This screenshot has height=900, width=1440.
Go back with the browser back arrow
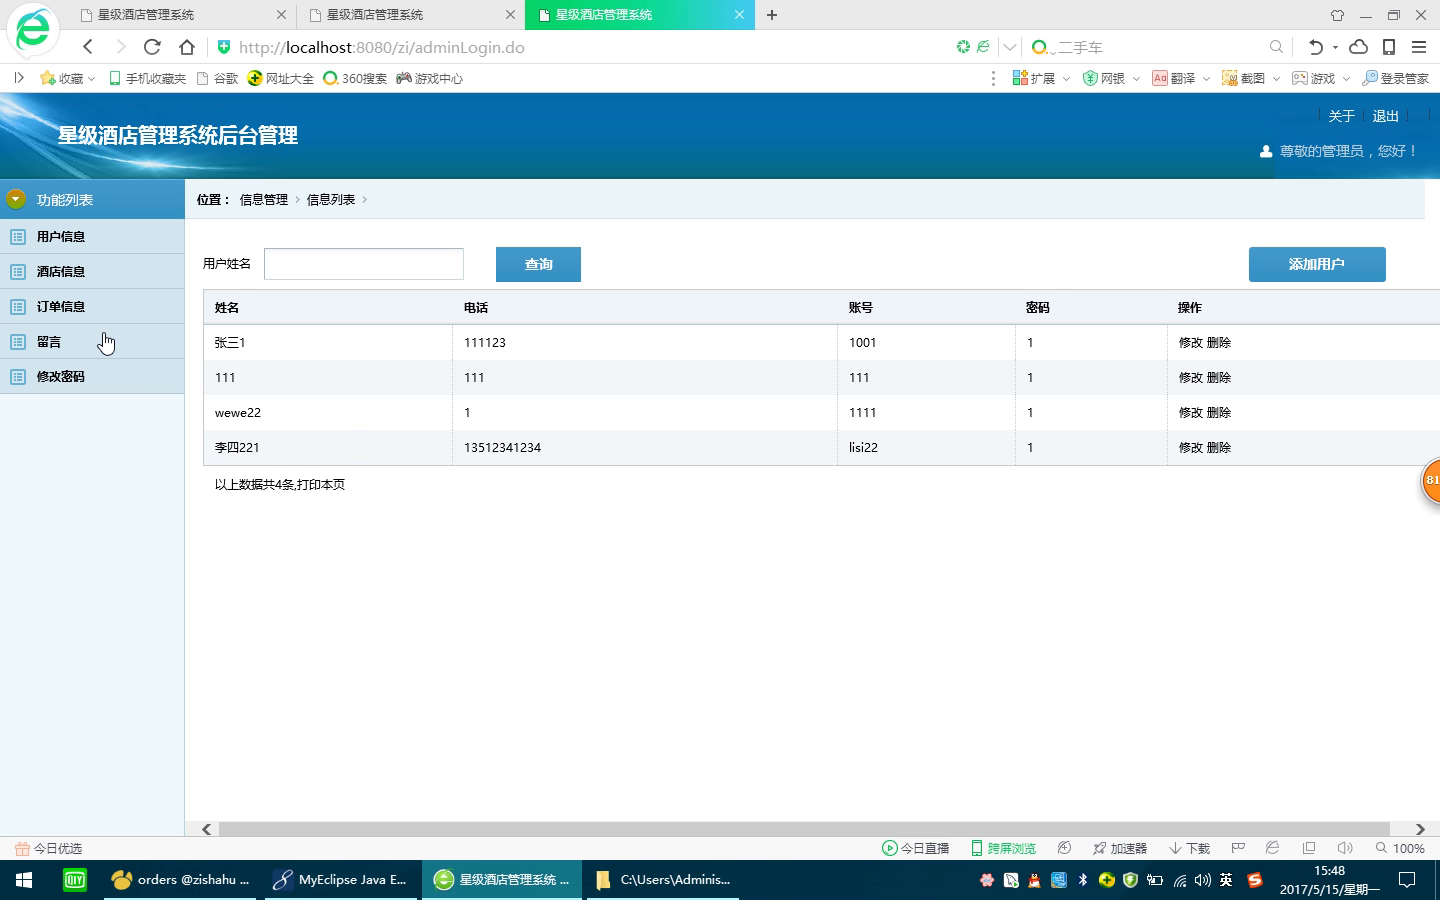[x=88, y=47]
